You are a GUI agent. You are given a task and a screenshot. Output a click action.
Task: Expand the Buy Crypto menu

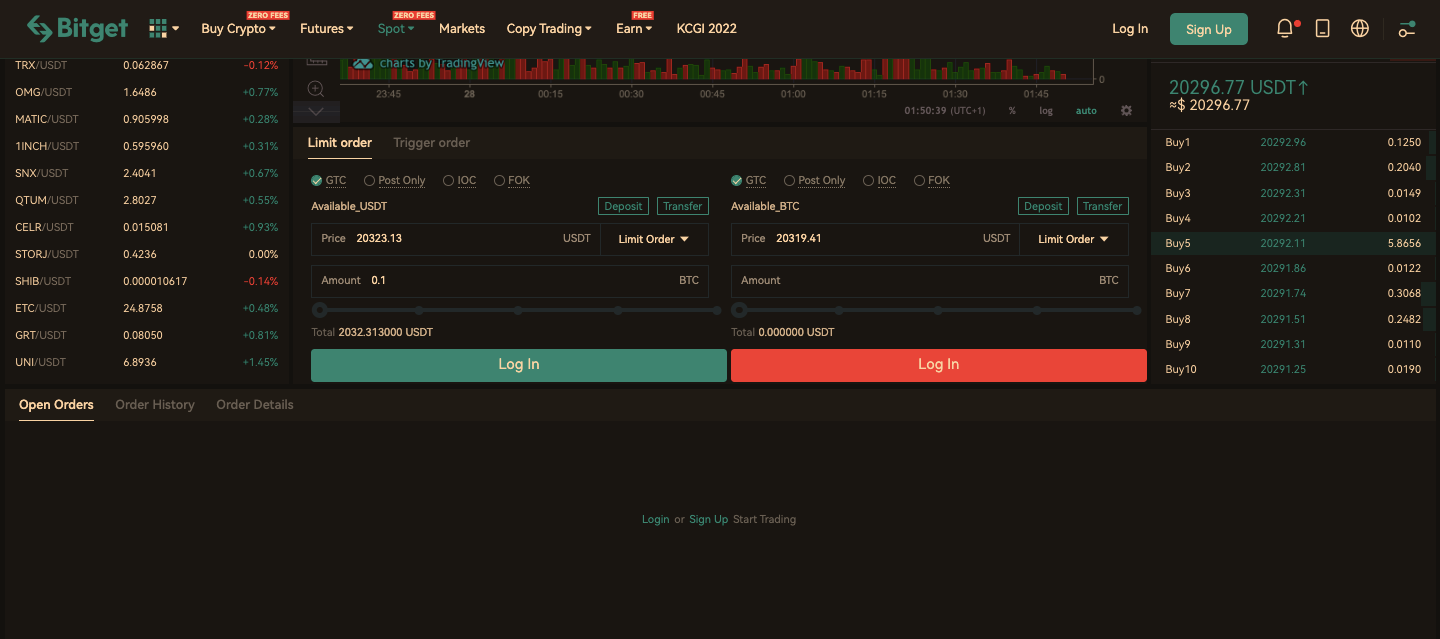pyautogui.click(x=238, y=29)
